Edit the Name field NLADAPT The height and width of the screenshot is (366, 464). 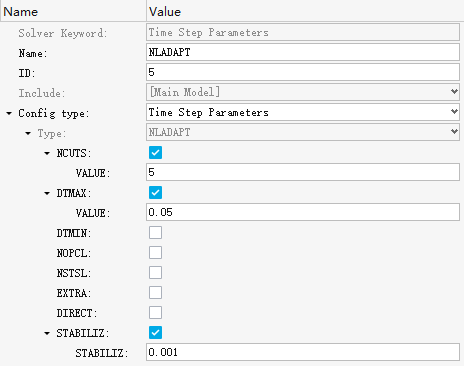click(x=303, y=52)
